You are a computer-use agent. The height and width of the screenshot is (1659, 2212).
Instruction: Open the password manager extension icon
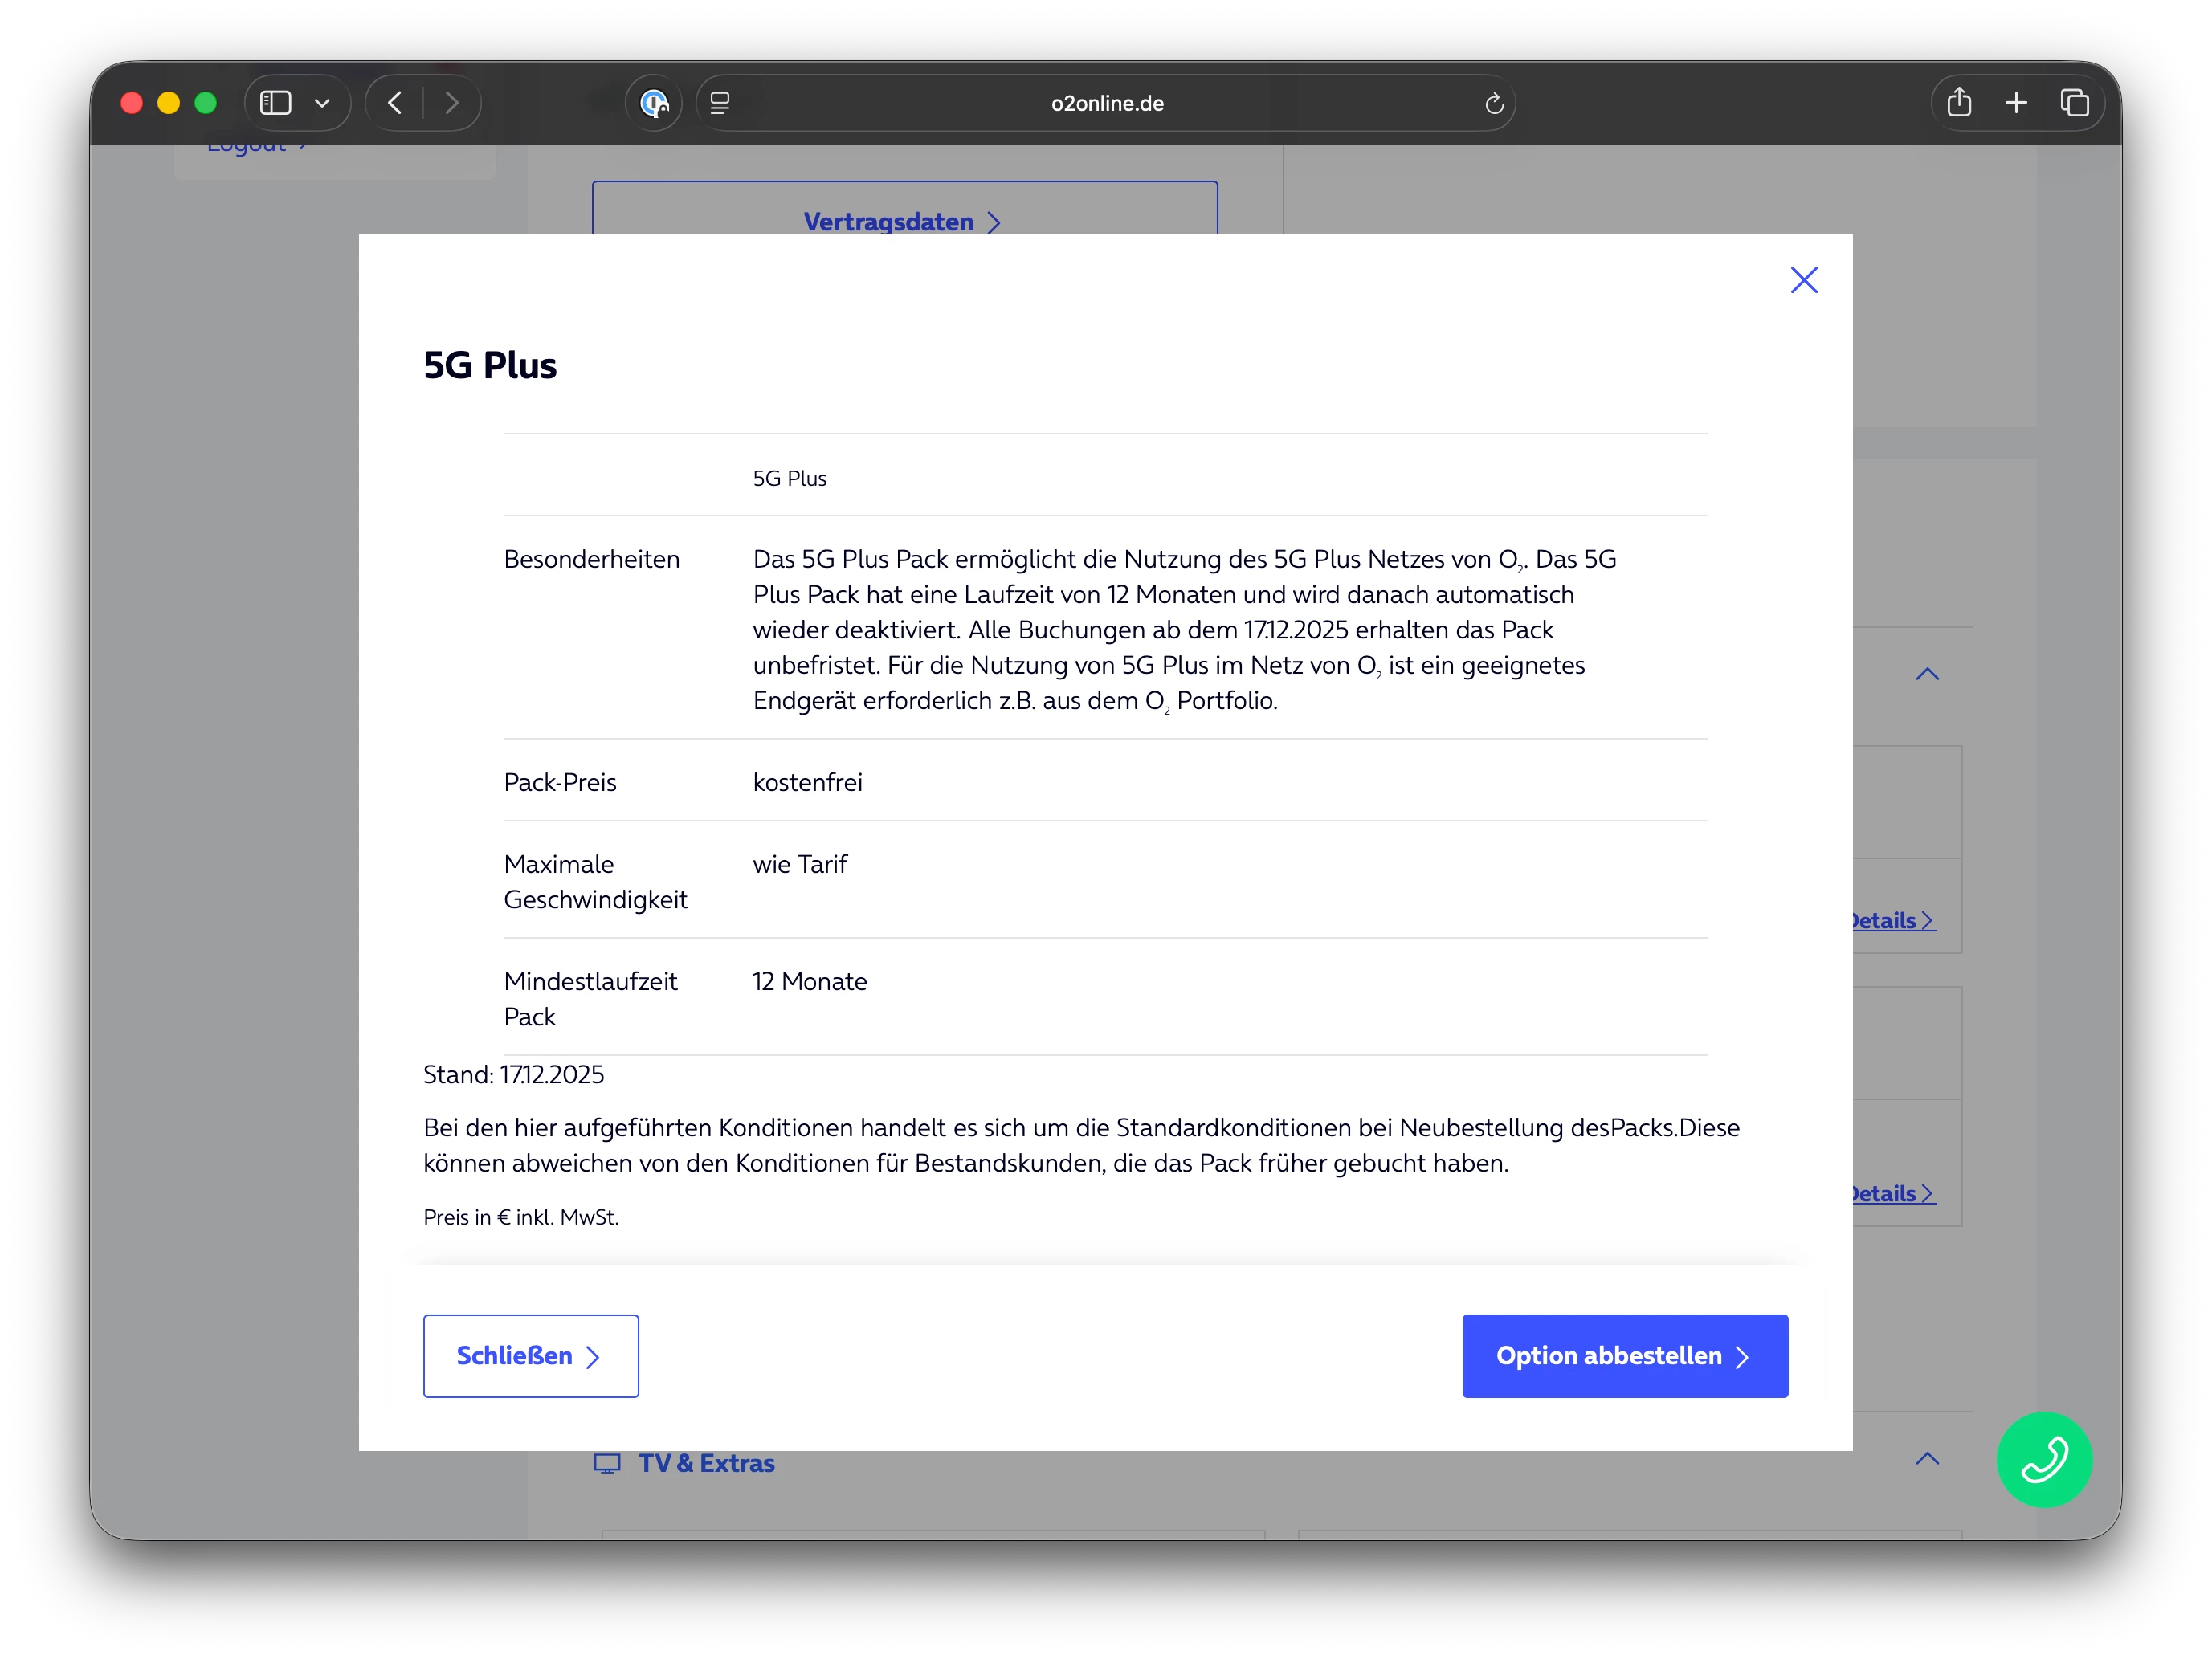(654, 103)
